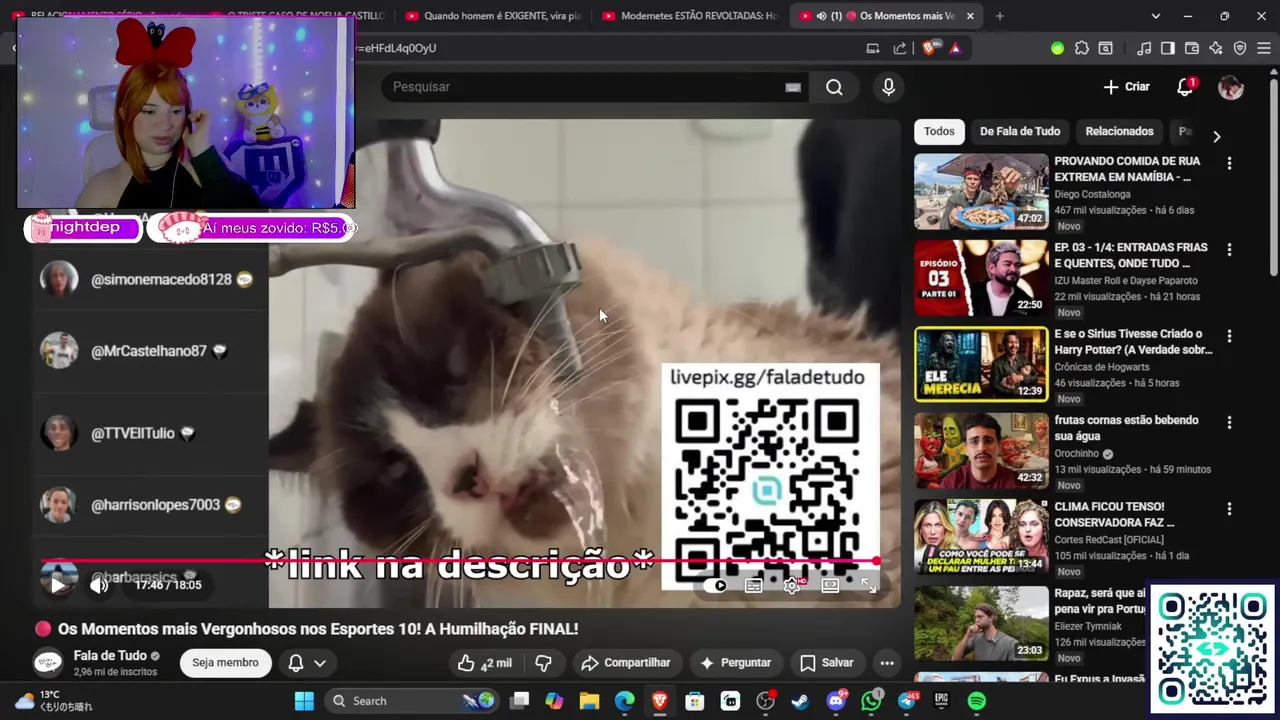Image resolution: width=1280 pixels, height=720 pixels.
Task: Open Brave Wallet icon
Action: pyautogui.click(x=1191, y=48)
